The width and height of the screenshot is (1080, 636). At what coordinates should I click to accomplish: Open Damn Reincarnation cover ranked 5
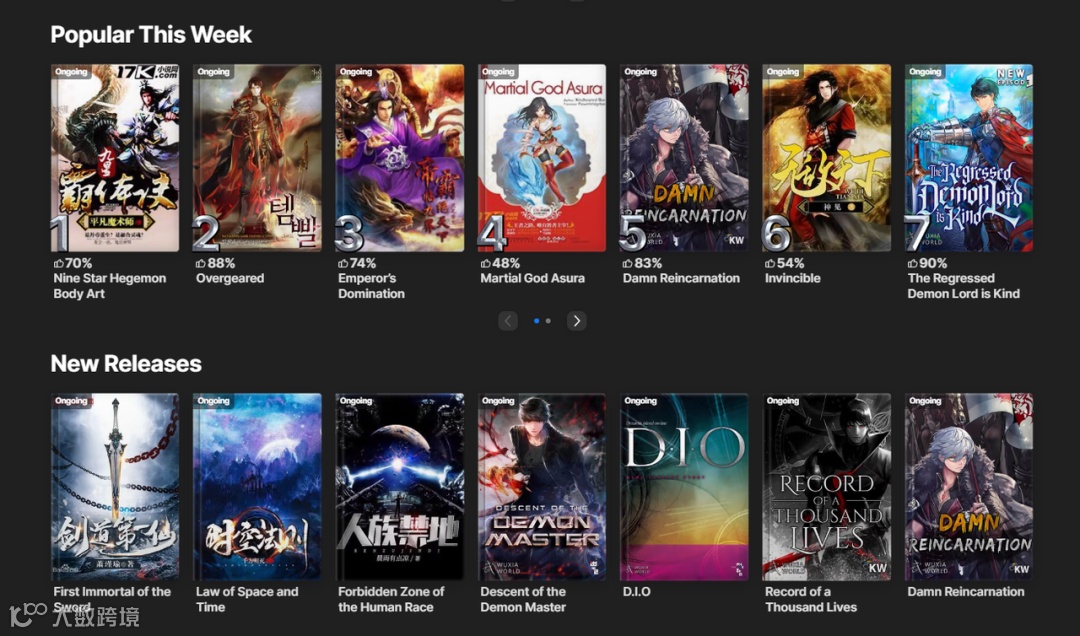point(684,158)
